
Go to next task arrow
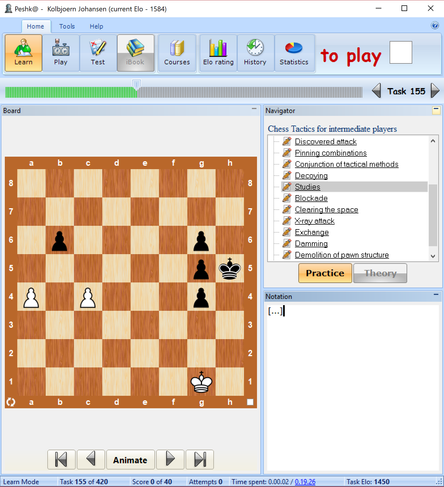click(x=435, y=91)
